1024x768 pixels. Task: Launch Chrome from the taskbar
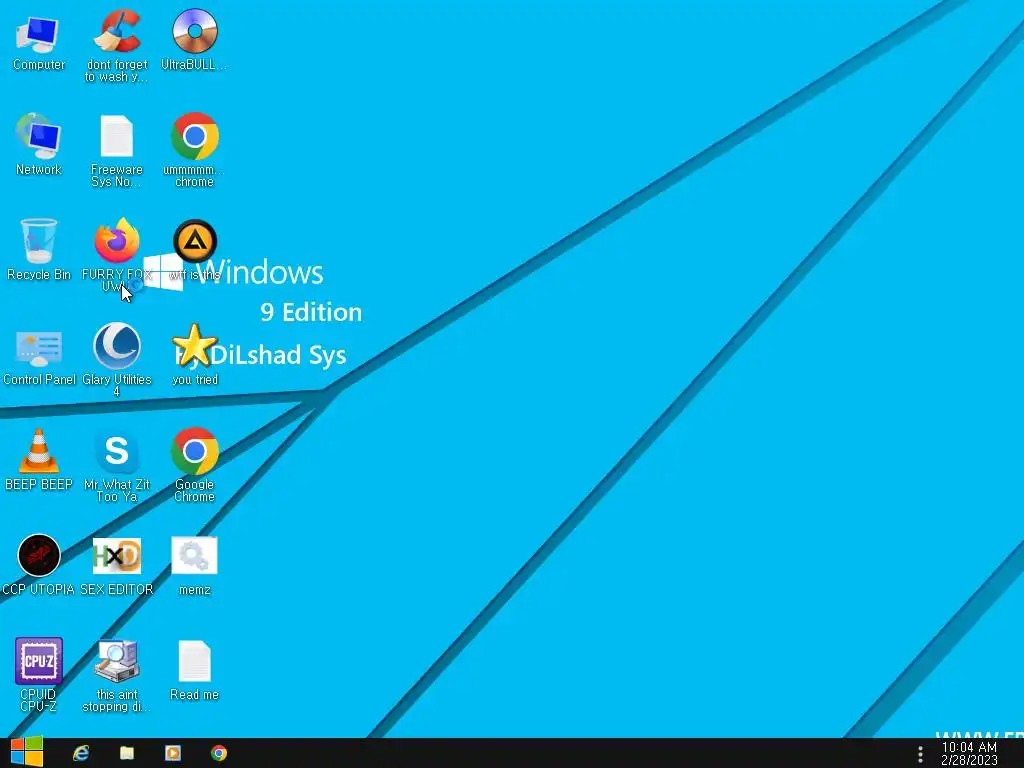[219, 753]
